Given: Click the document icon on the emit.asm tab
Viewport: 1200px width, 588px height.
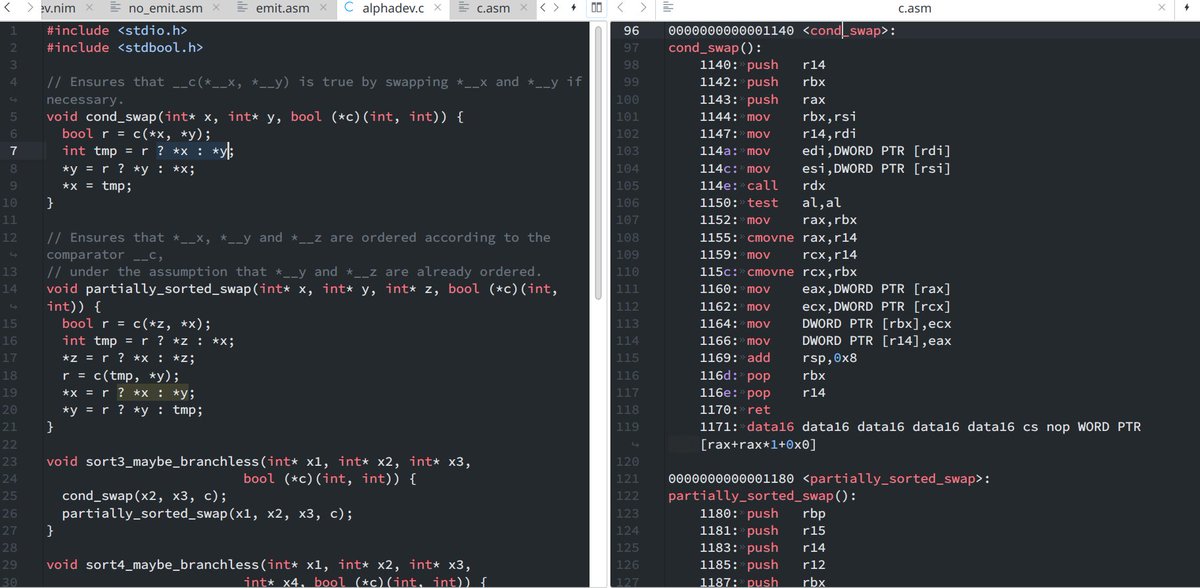Looking at the screenshot, I should [241, 7].
